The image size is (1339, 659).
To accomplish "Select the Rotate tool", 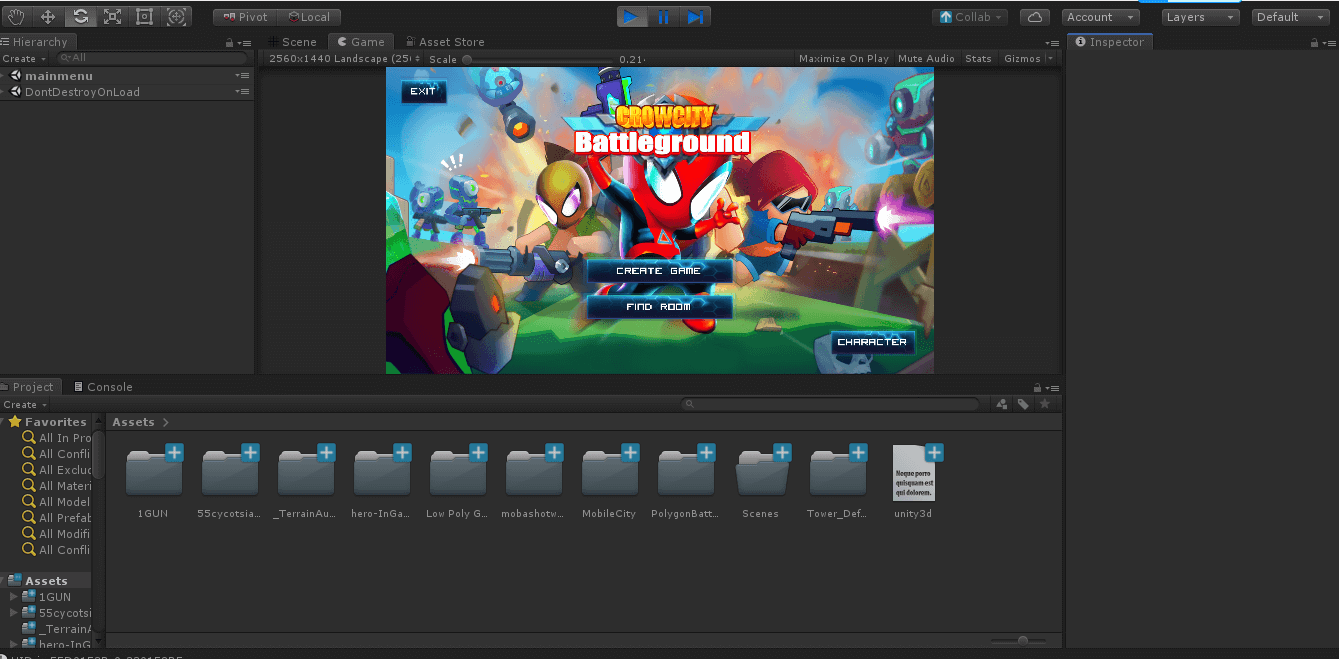I will tap(80, 17).
